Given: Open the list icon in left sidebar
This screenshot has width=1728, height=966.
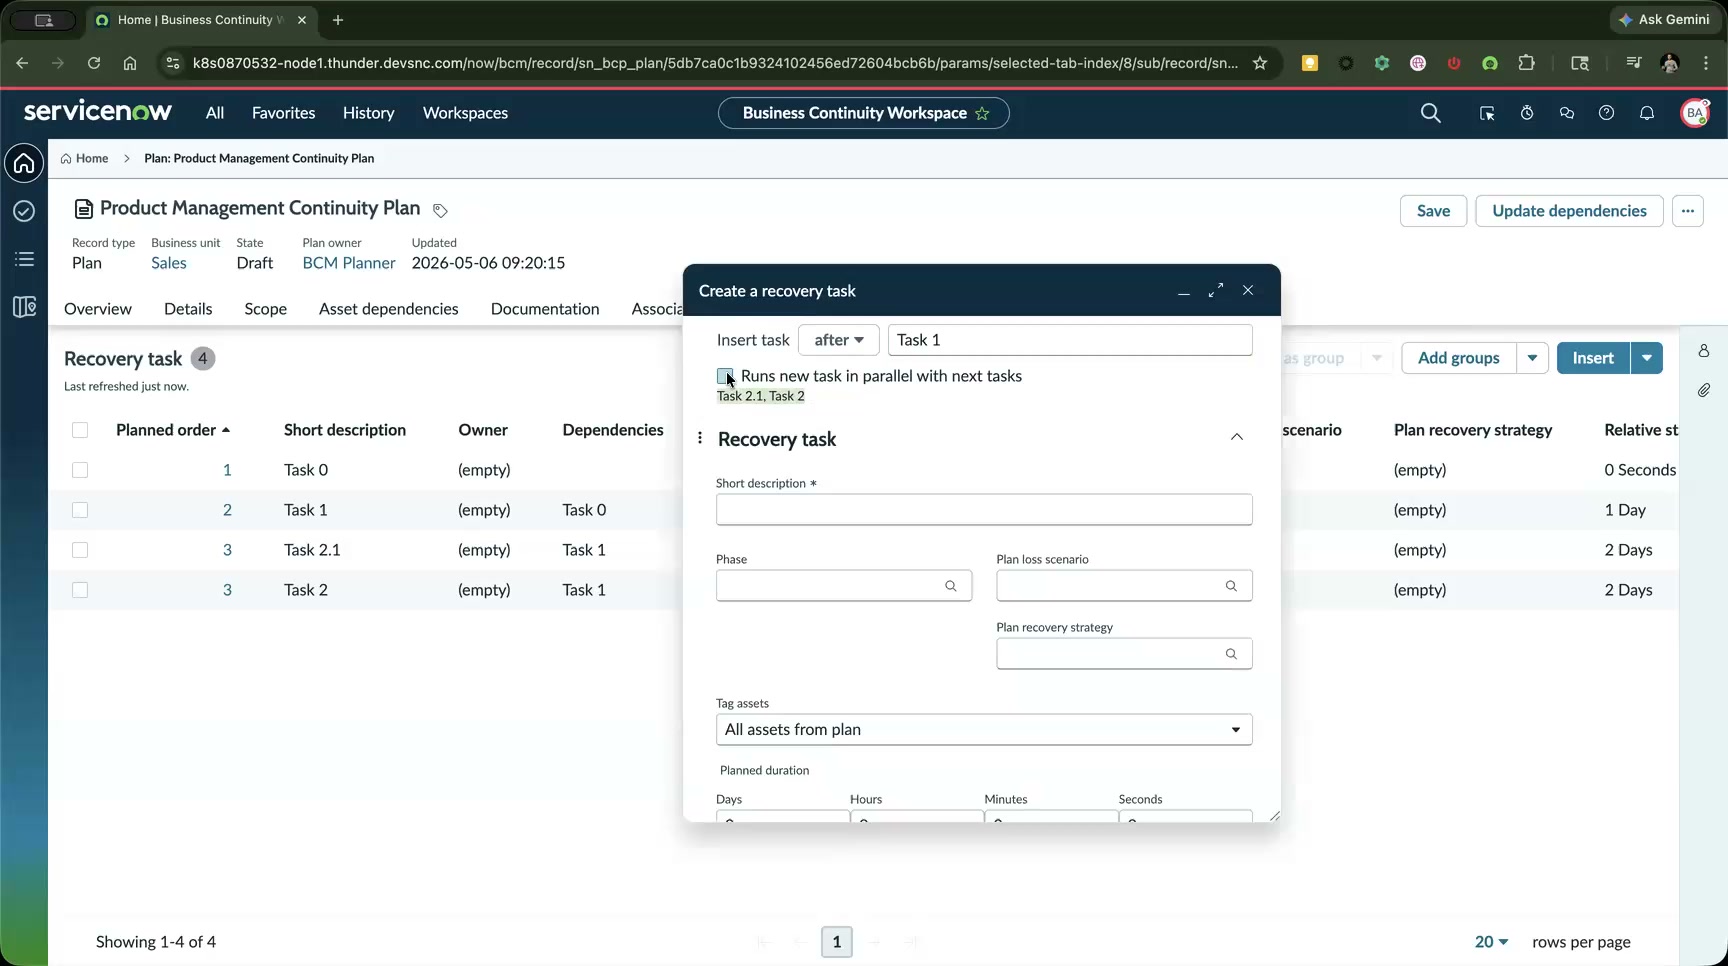Looking at the screenshot, I should coord(24,259).
